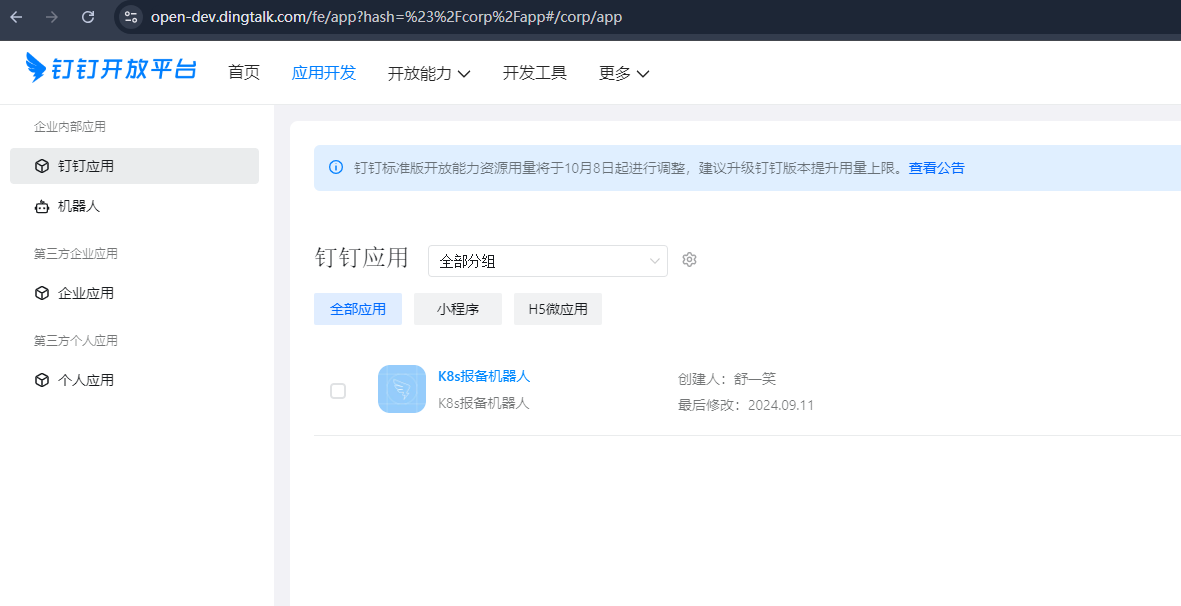Click the 企业内部应用 section label

[x=70, y=126]
